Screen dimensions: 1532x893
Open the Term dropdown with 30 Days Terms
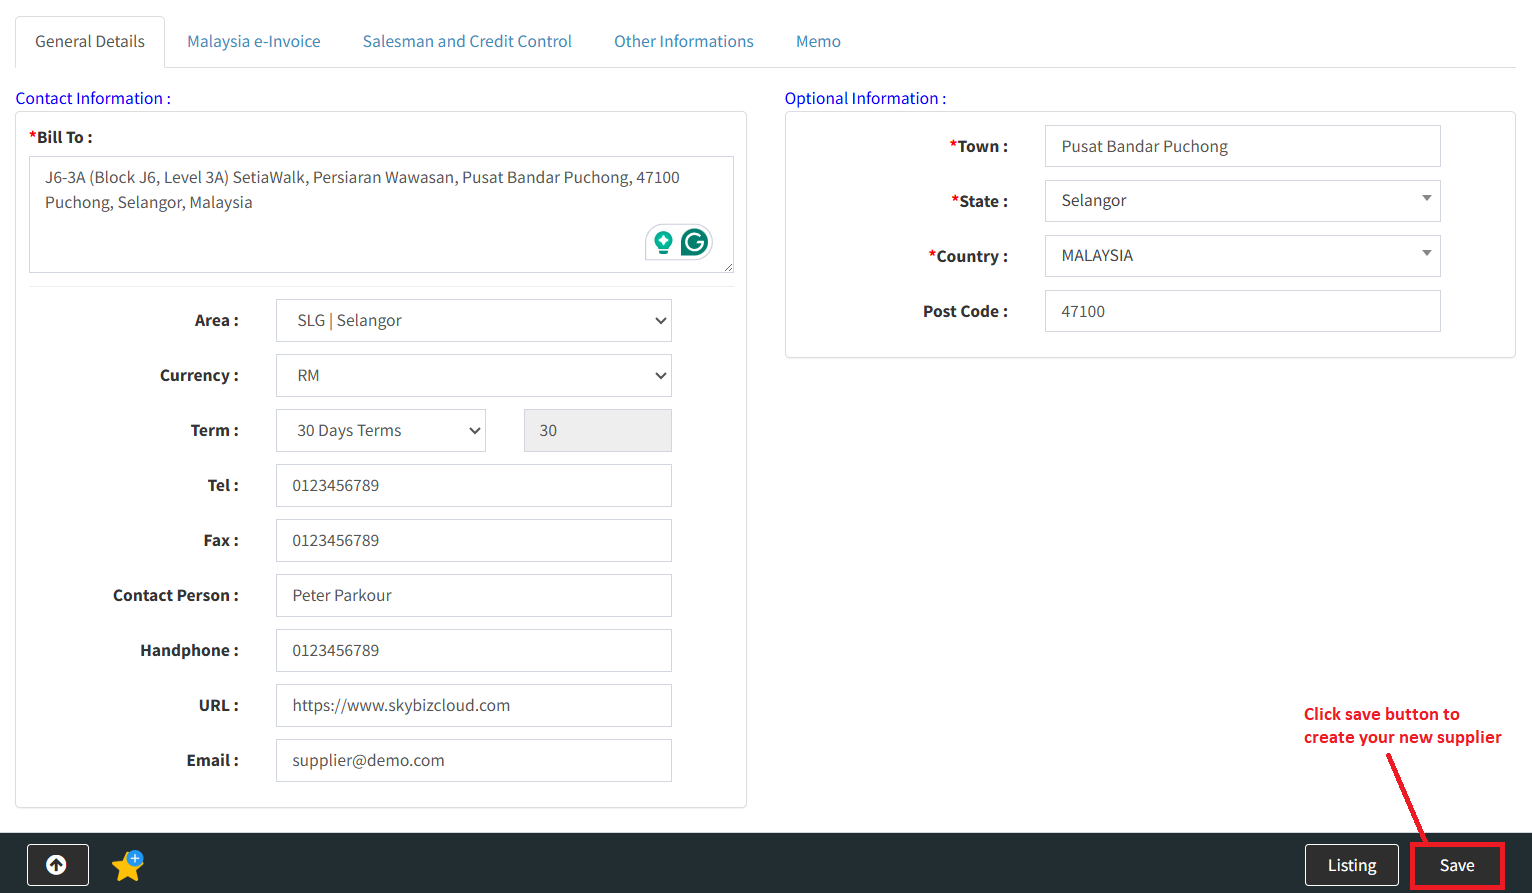[380, 431]
